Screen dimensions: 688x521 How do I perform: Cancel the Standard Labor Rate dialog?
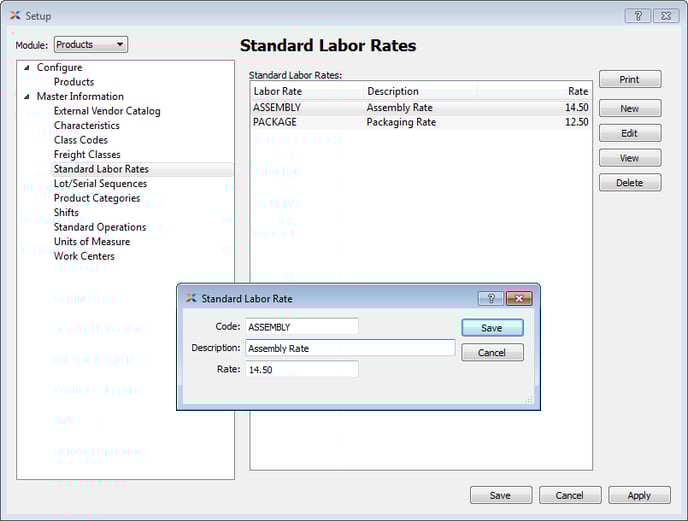click(491, 353)
